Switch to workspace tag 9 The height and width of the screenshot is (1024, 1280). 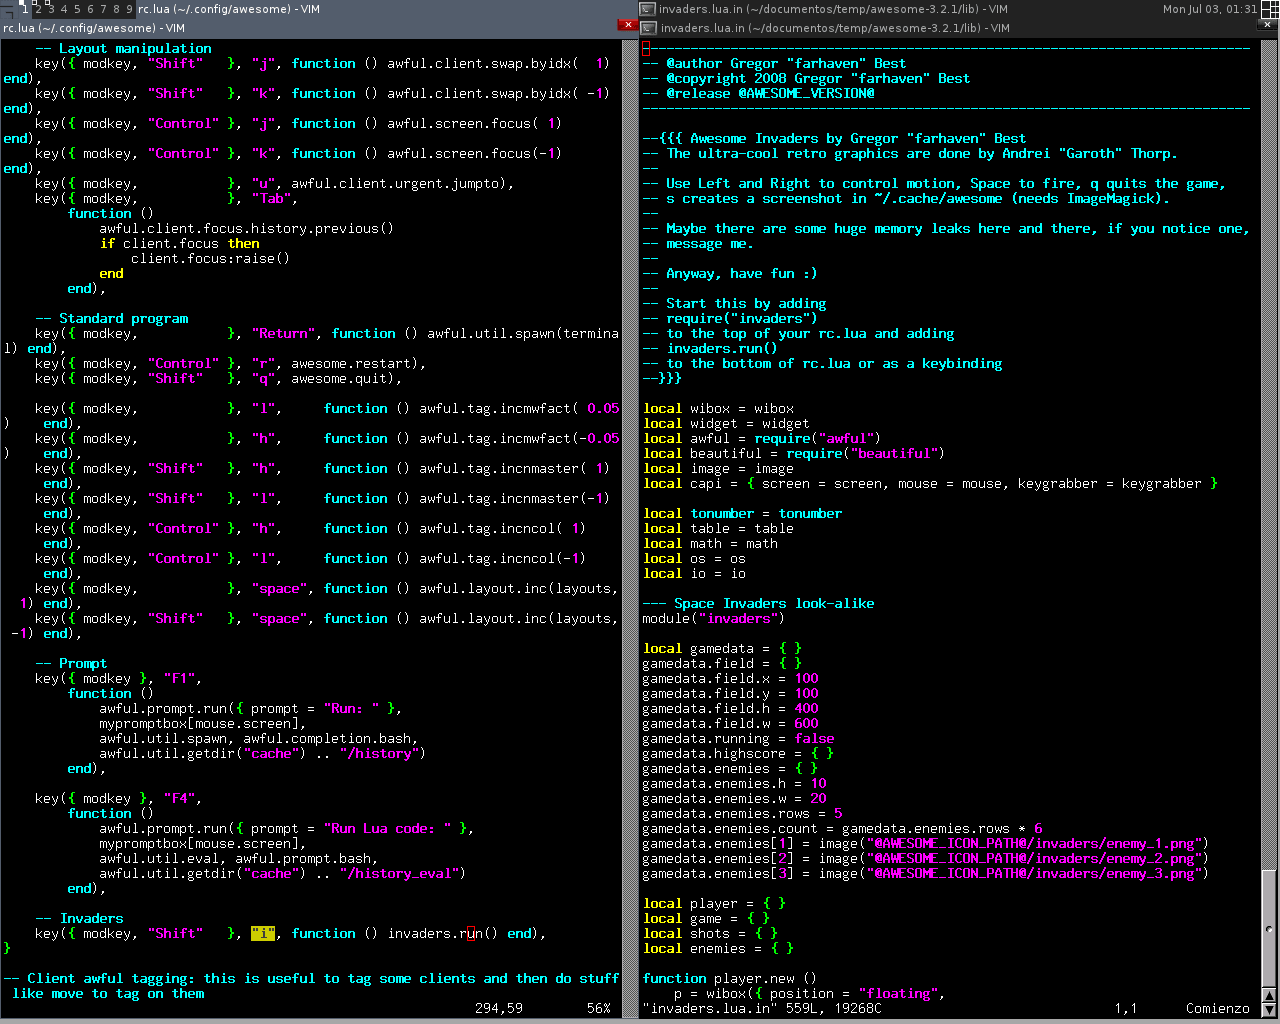pyautogui.click(x=129, y=9)
